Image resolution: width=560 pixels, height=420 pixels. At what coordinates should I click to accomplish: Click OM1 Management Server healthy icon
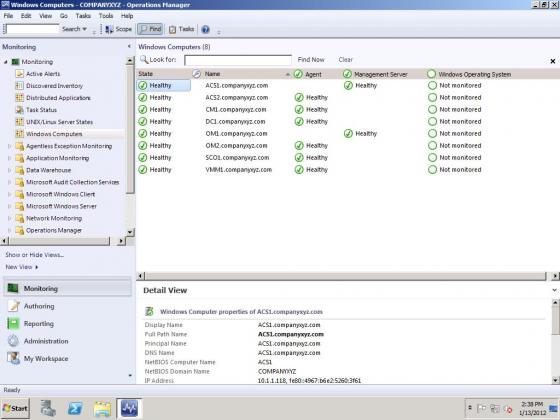348,134
